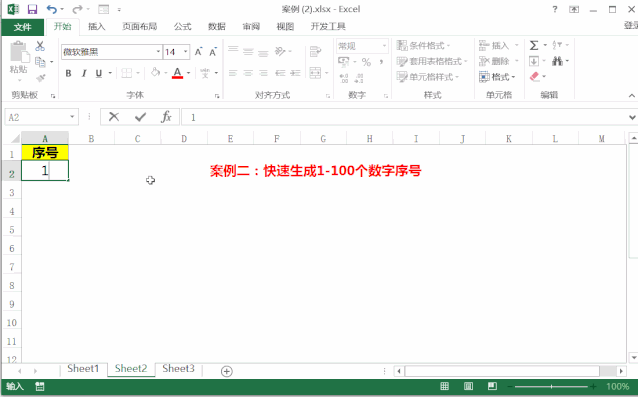
Task: Toggle bold formatting
Action: tap(68, 73)
